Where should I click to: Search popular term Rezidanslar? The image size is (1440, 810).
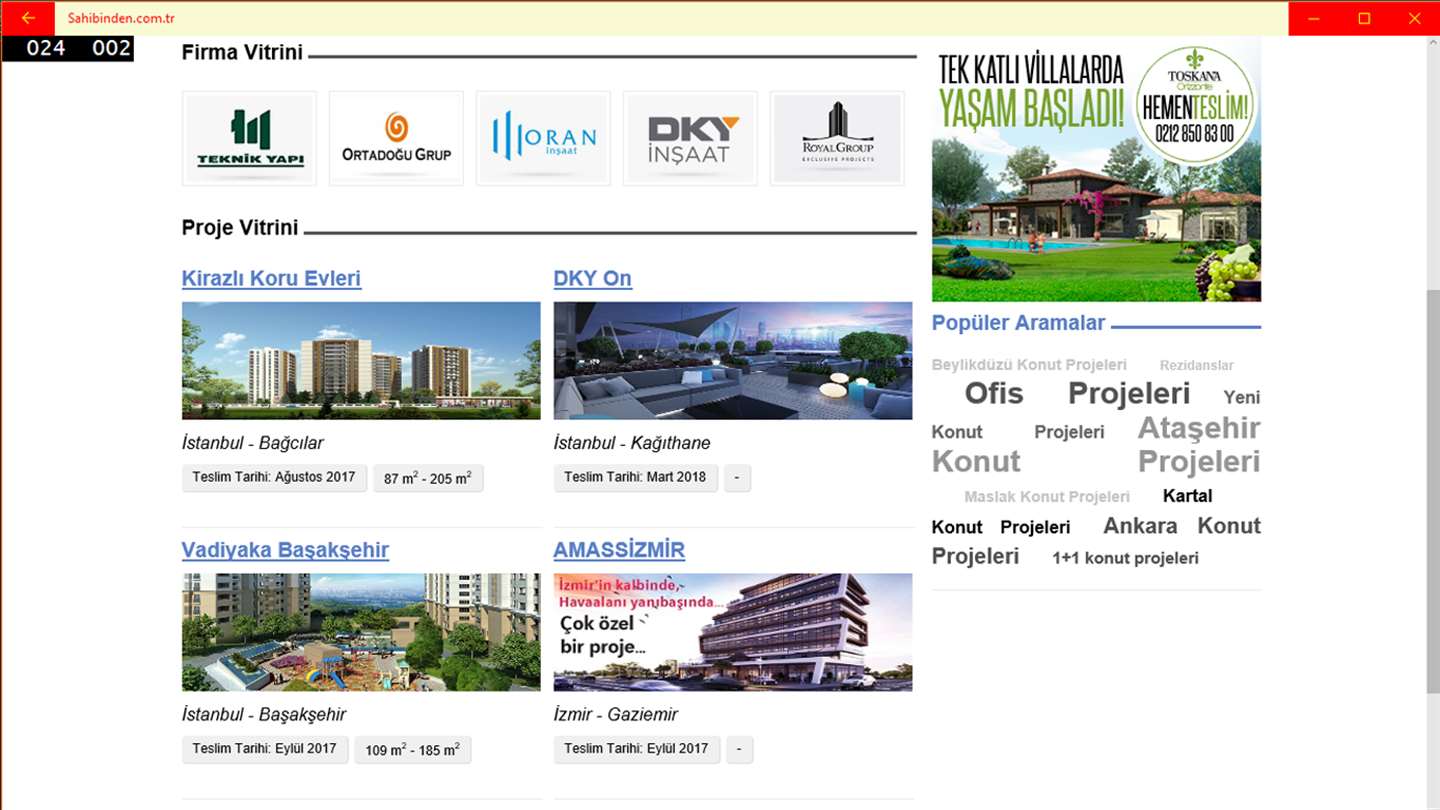[1196, 366]
